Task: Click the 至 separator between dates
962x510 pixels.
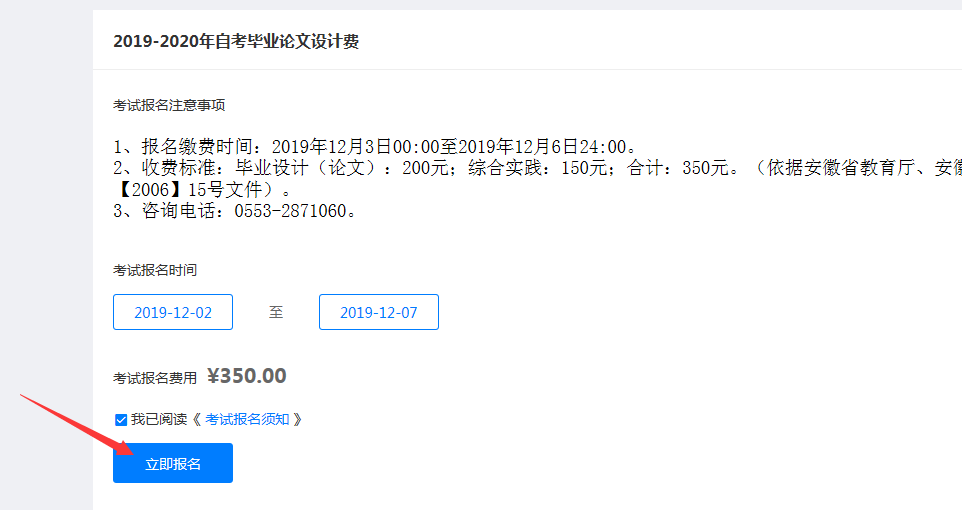Action: point(276,312)
